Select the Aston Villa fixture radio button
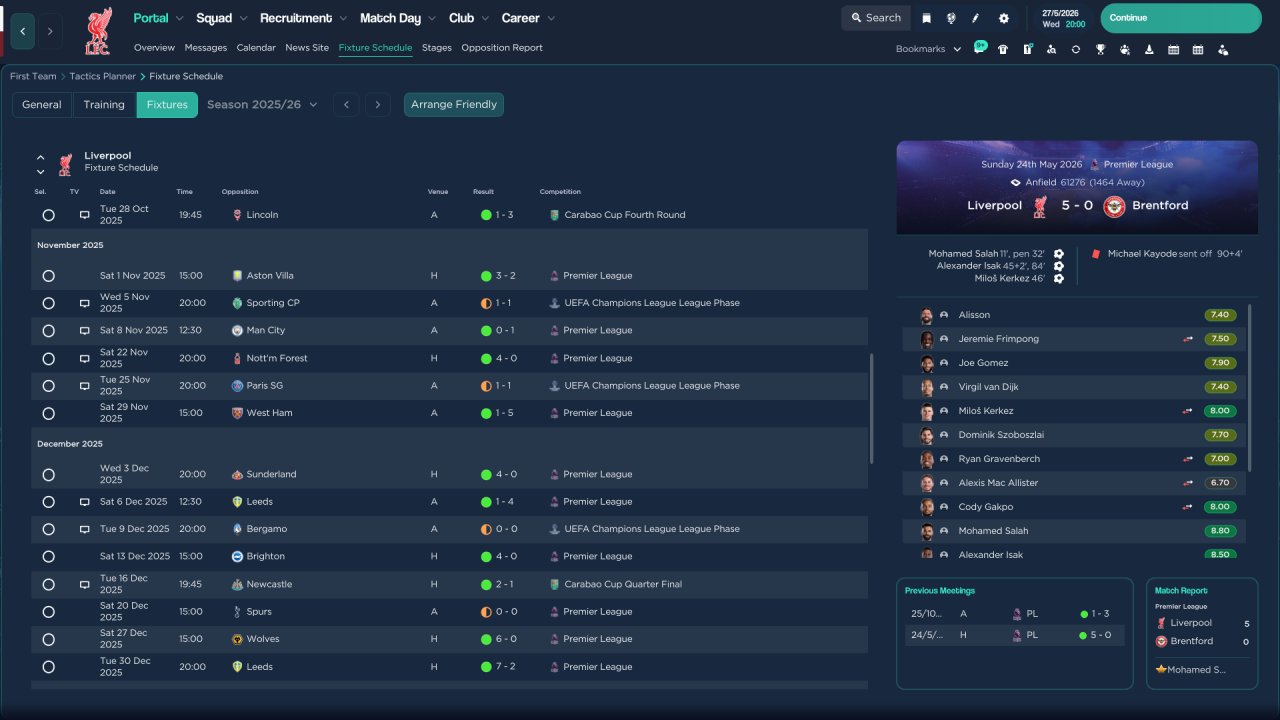The image size is (1280, 720). point(48,276)
